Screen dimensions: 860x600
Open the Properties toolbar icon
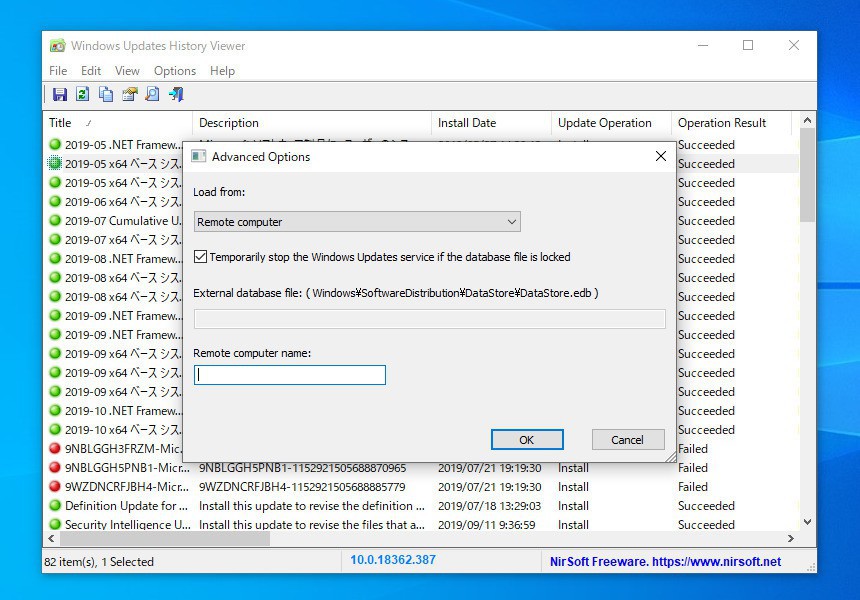click(130, 95)
